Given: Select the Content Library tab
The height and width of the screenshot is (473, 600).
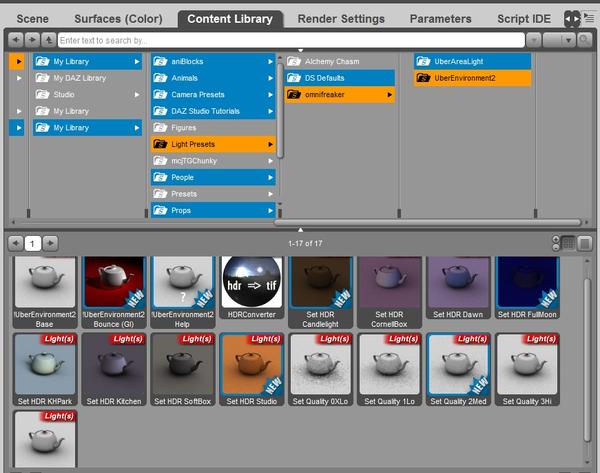Looking at the screenshot, I should [230, 19].
